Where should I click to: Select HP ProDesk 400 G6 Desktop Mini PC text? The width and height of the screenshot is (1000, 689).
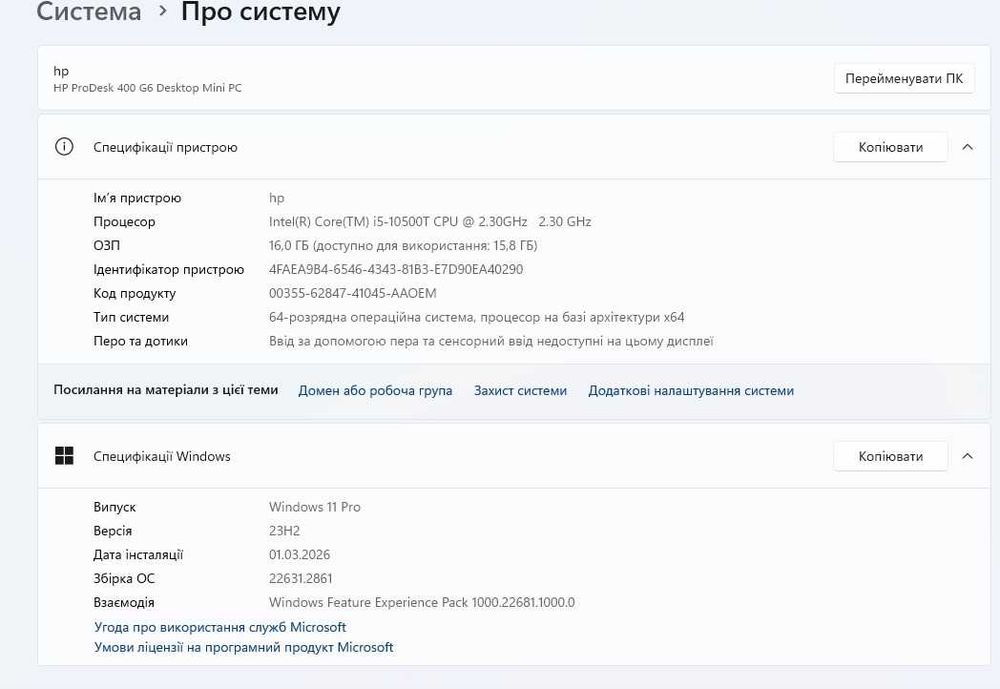coord(147,88)
